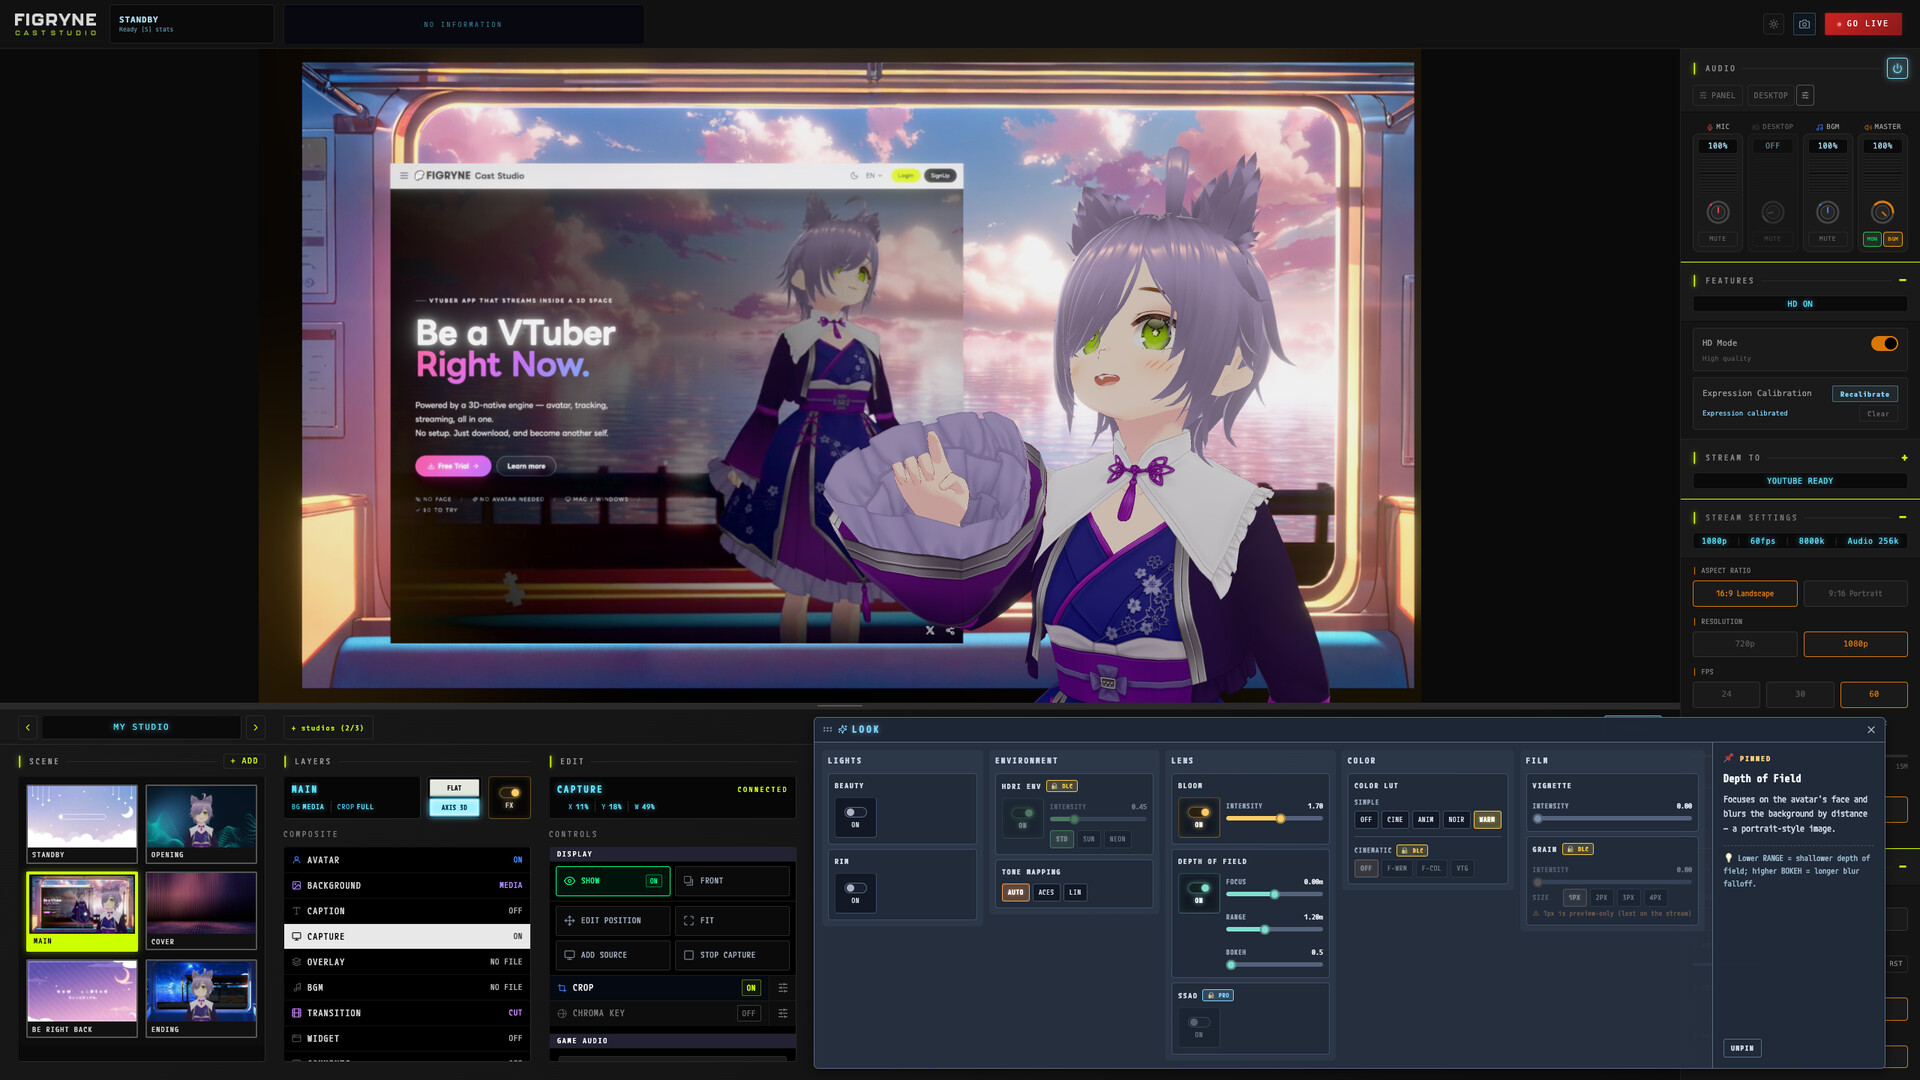Click the BACKGROUND layer image icon
Image resolution: width=1920 pixels, height=1080 pixels.
click(297, 886)
